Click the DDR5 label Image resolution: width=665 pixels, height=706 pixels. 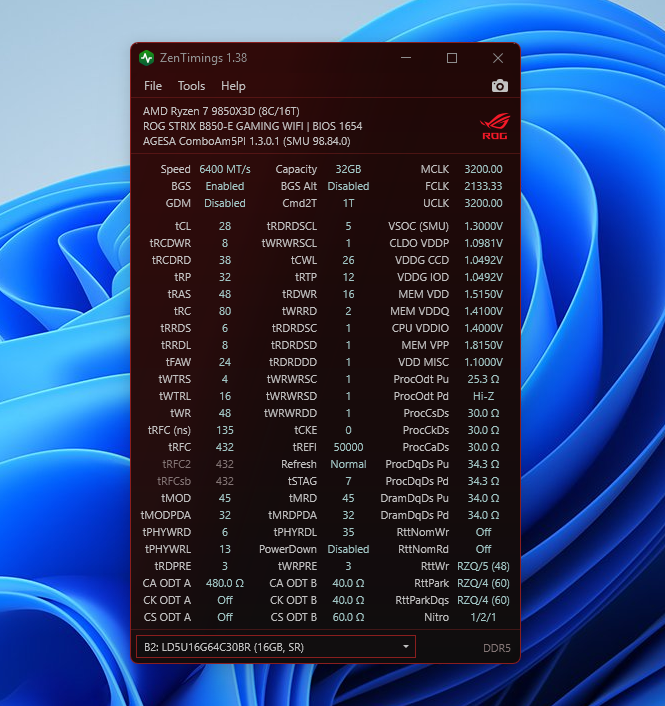click(497, 648)
